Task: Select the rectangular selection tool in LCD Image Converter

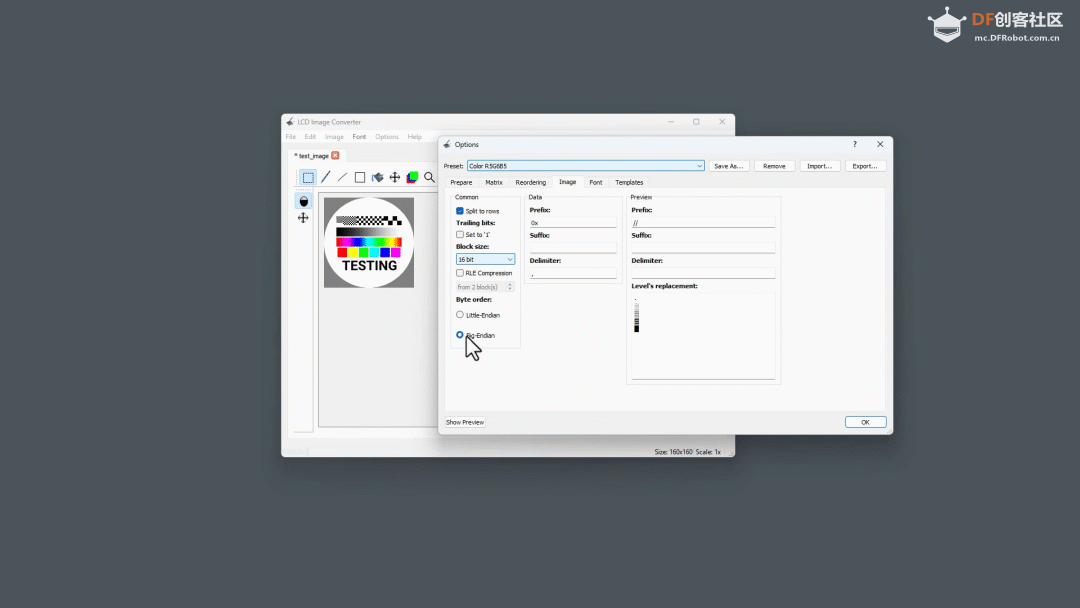Action: click(308, 178)
